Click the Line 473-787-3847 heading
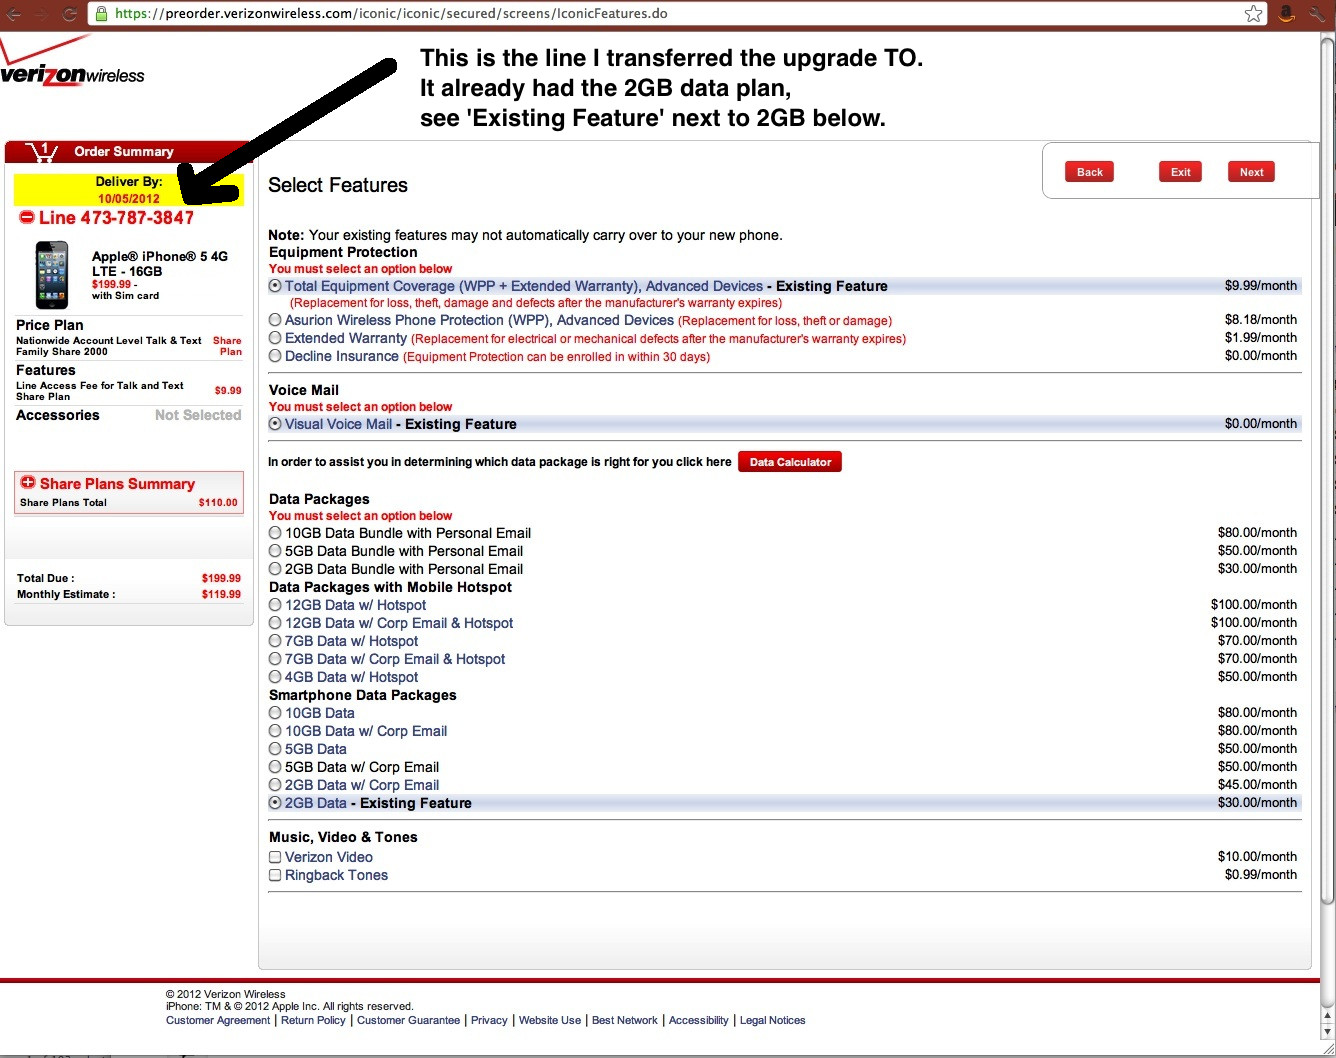 [x=116, y=217]
